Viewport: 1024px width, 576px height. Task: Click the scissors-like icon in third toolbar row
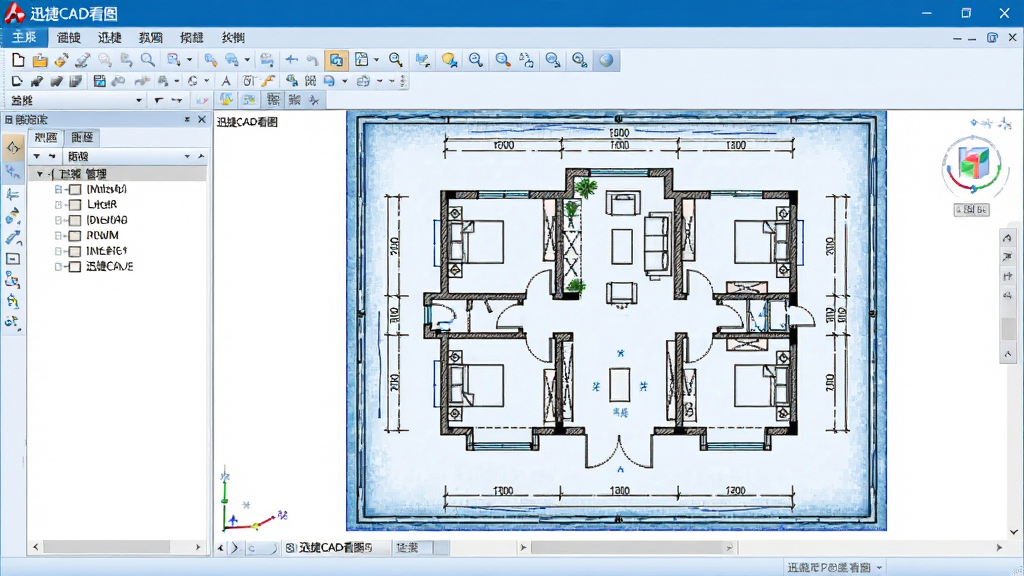point(314,100)
